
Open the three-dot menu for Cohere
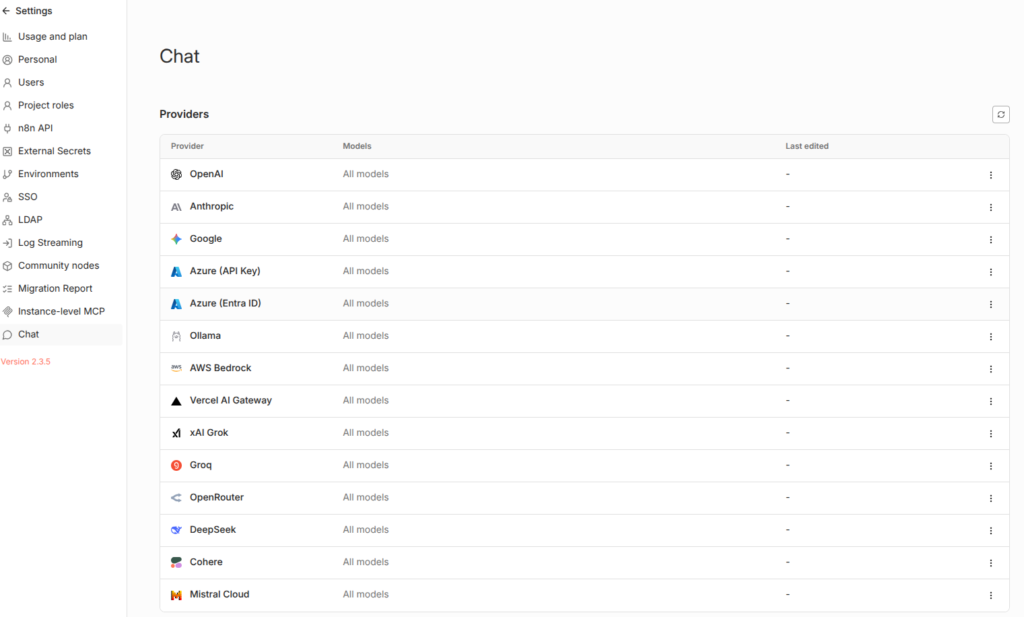990,563
